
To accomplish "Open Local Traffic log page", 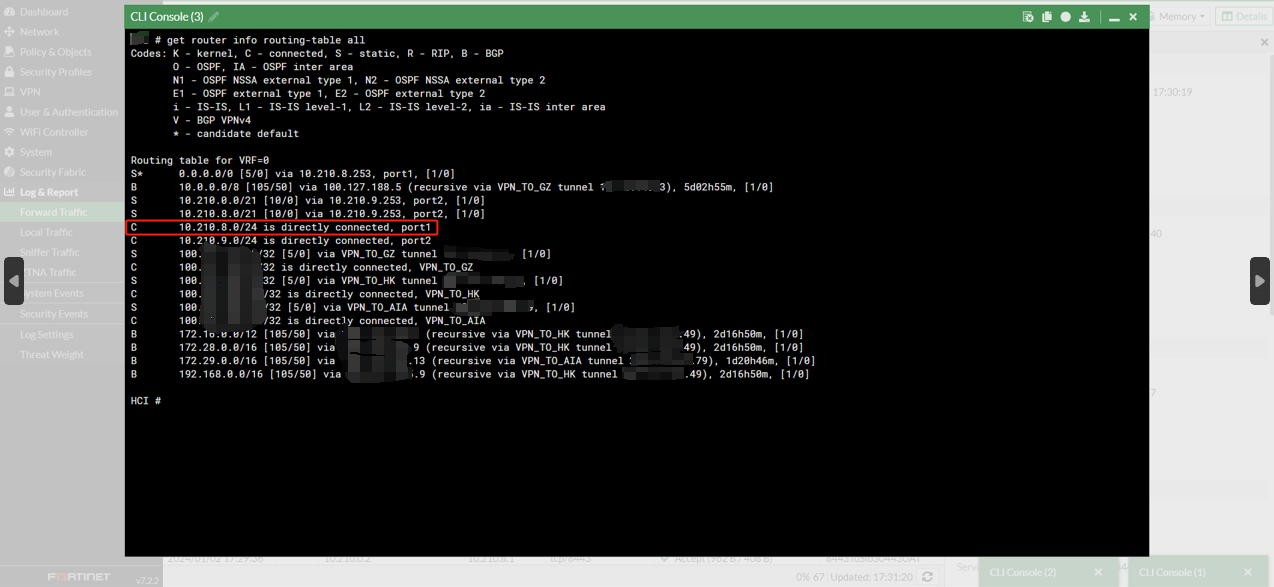I will pos(46,232).
